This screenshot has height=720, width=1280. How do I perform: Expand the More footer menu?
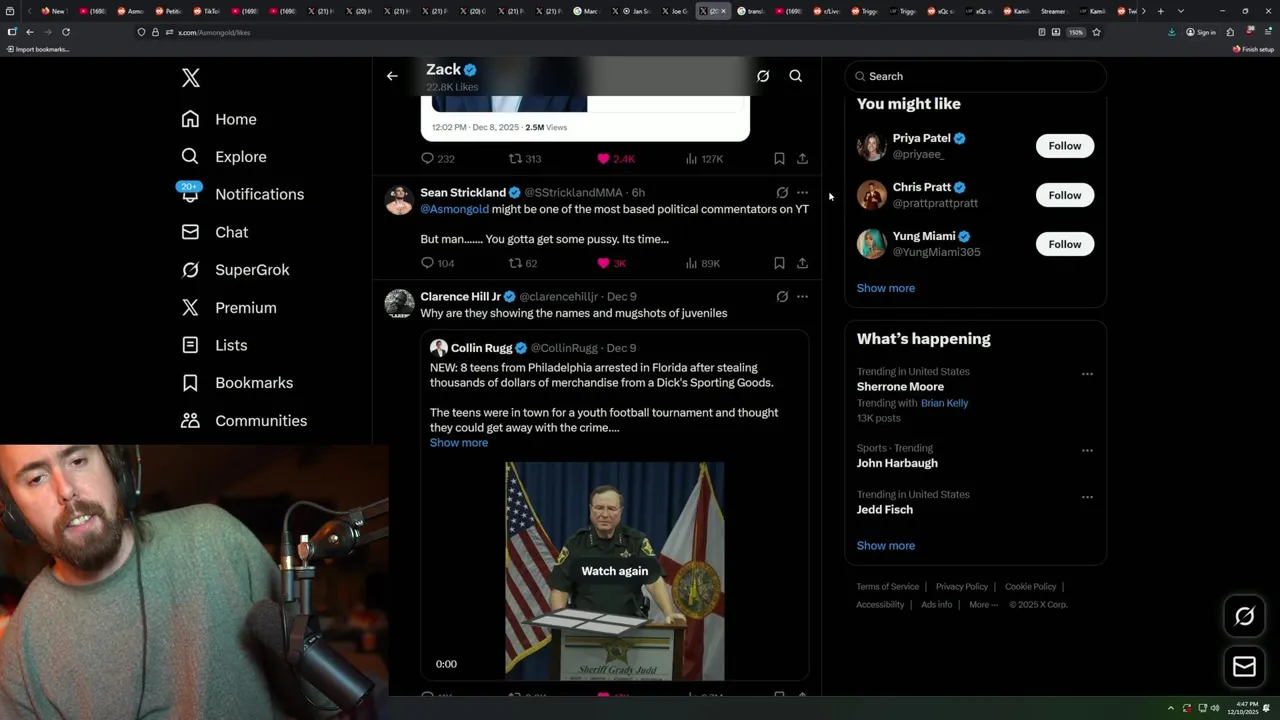tap(982, 605)
